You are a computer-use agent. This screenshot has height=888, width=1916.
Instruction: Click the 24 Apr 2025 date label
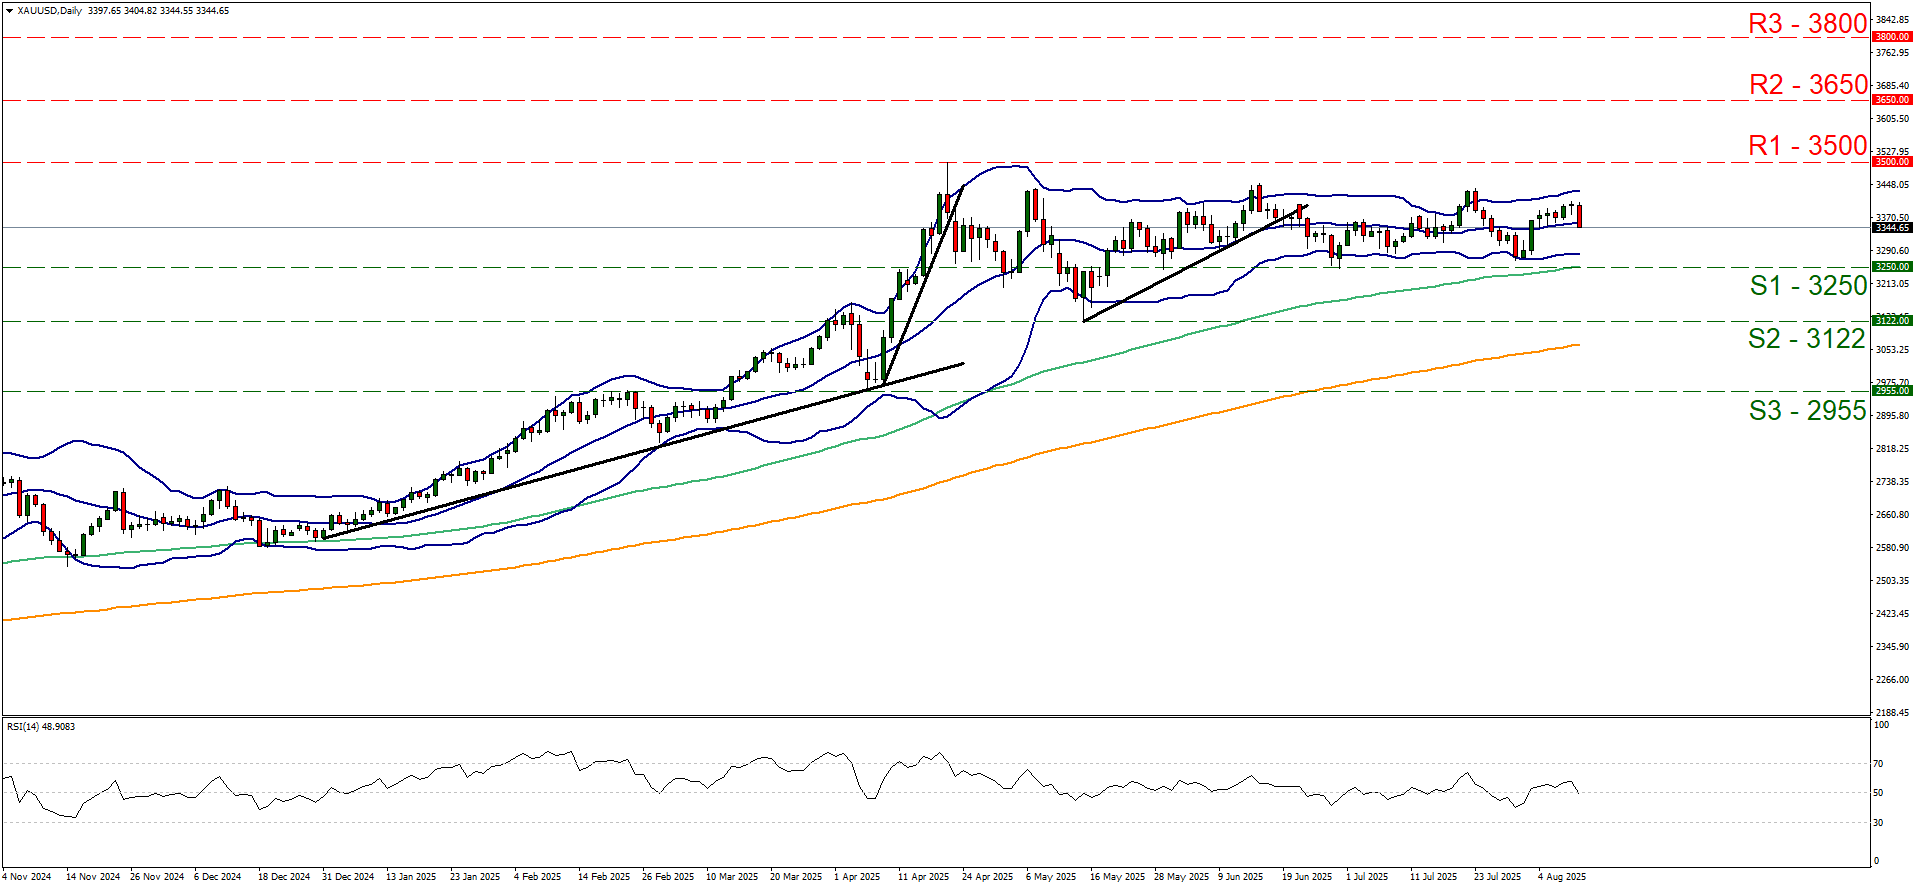click(988, 877)
